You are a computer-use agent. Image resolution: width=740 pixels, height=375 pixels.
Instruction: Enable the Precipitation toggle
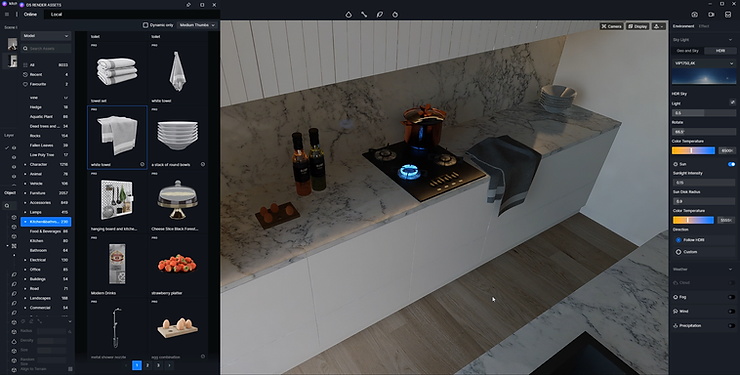(731, 325)
